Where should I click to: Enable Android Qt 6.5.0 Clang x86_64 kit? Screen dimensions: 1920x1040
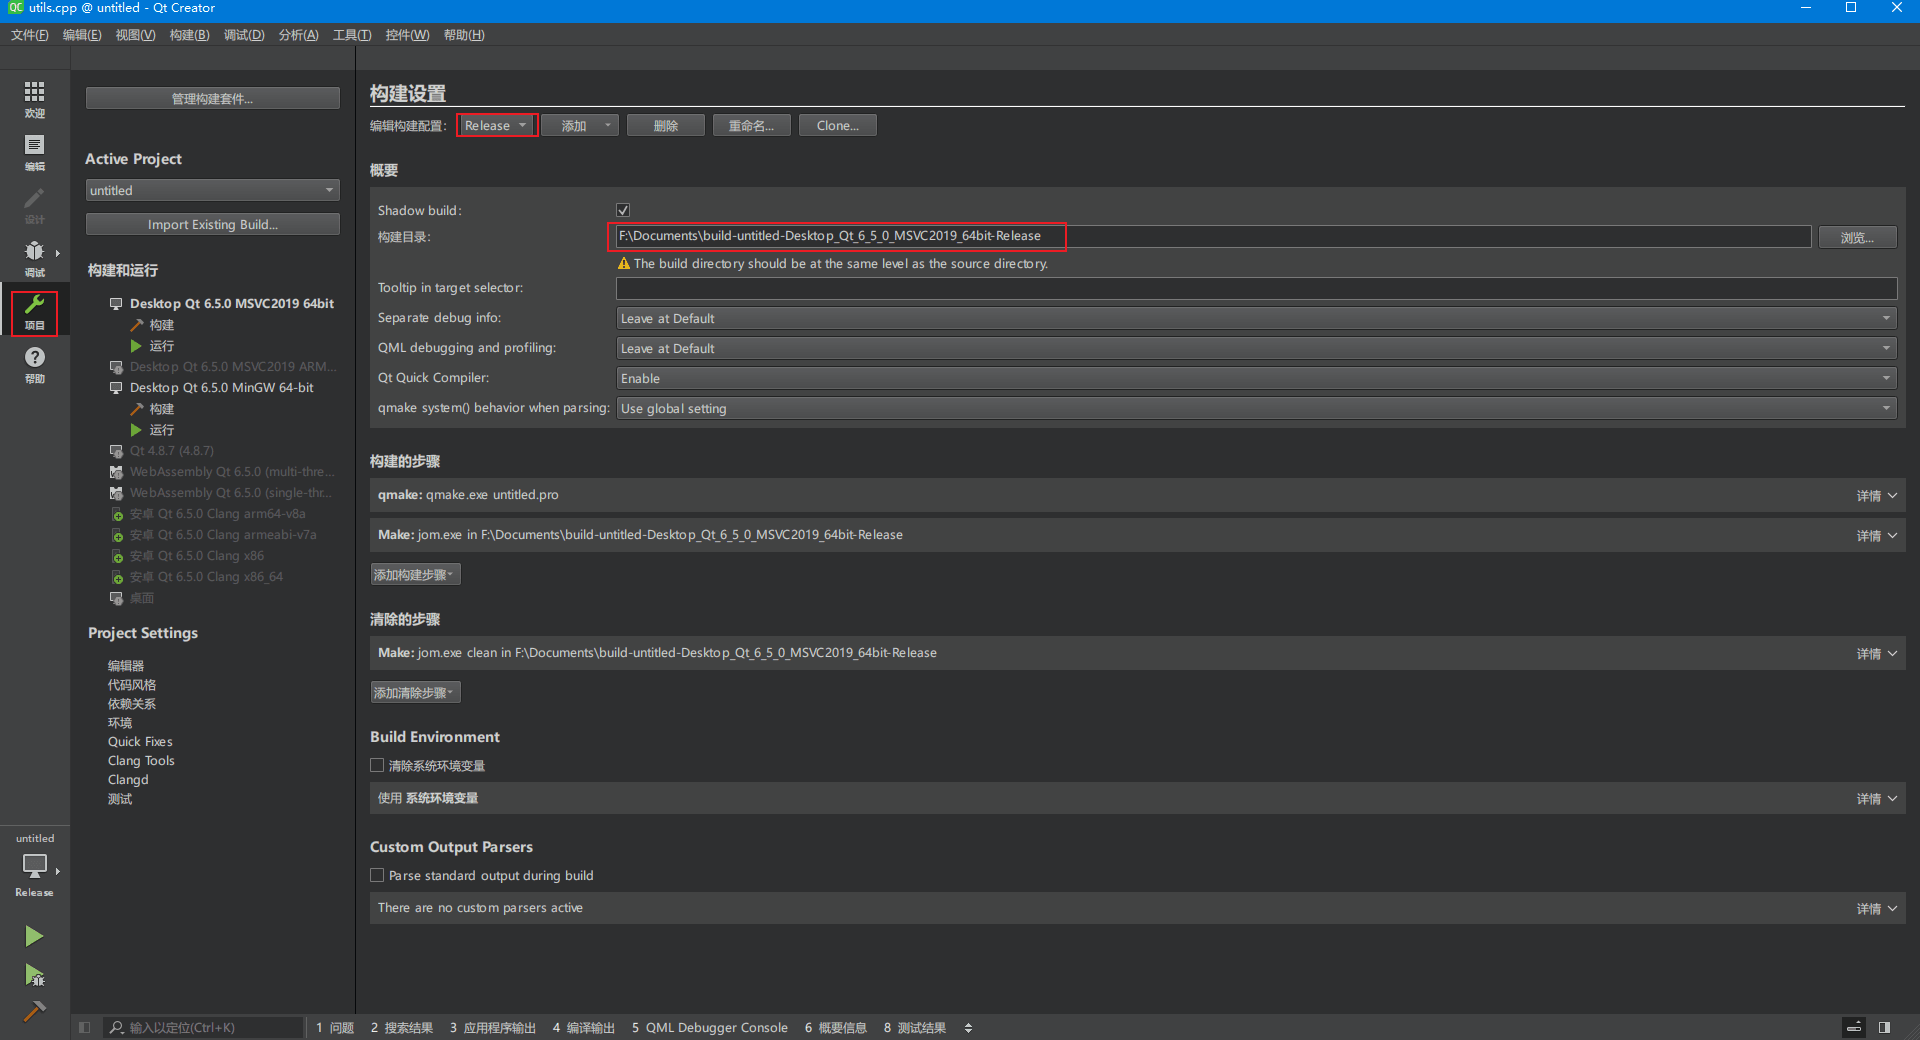[x=206, y=577]
